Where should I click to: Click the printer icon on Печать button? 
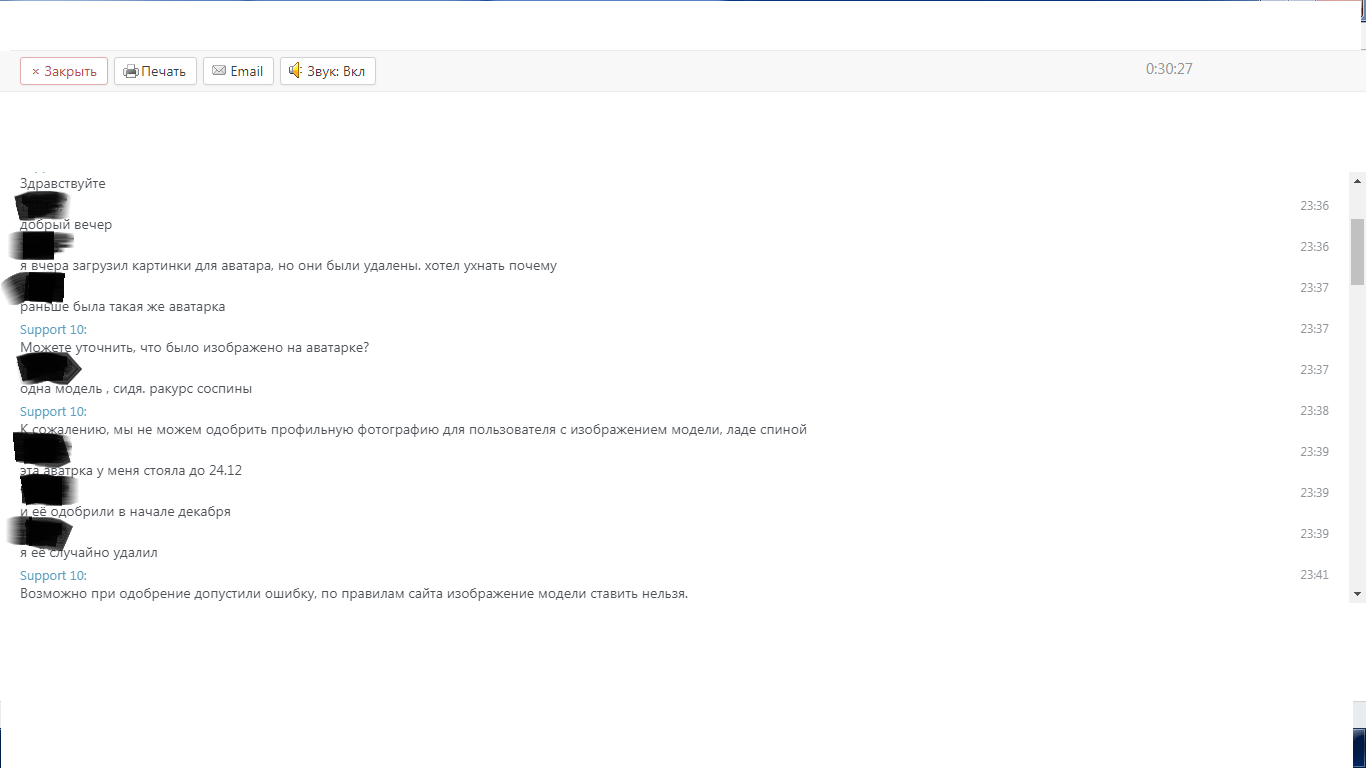click(130, 71)
